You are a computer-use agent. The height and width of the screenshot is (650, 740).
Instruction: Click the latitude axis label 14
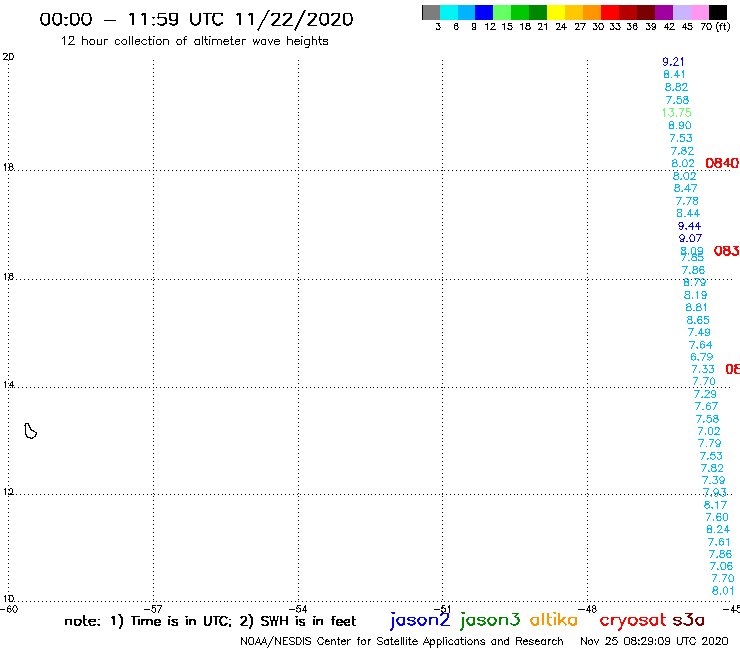[8, 385]
